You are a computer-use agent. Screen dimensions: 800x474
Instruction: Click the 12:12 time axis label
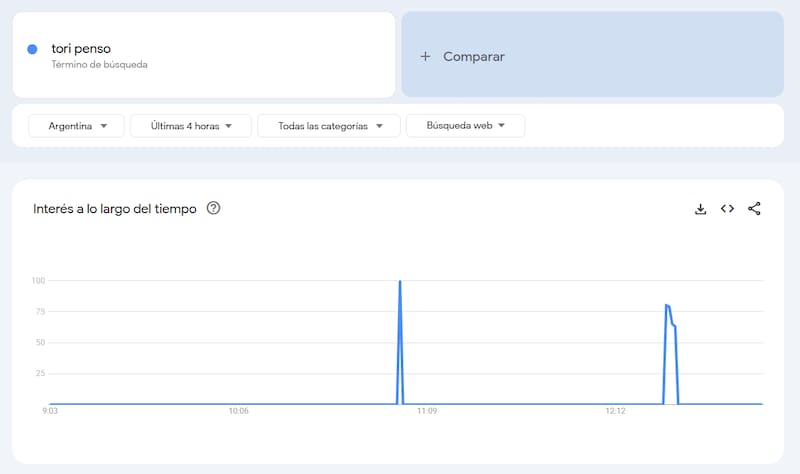point(615,411)
